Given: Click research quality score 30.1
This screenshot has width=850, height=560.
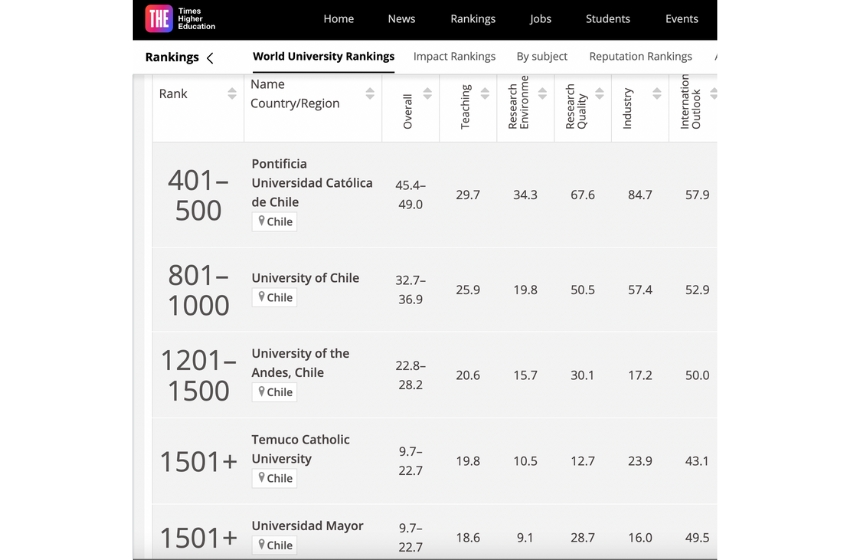Looking at the screenshot, I should (583, 376).
